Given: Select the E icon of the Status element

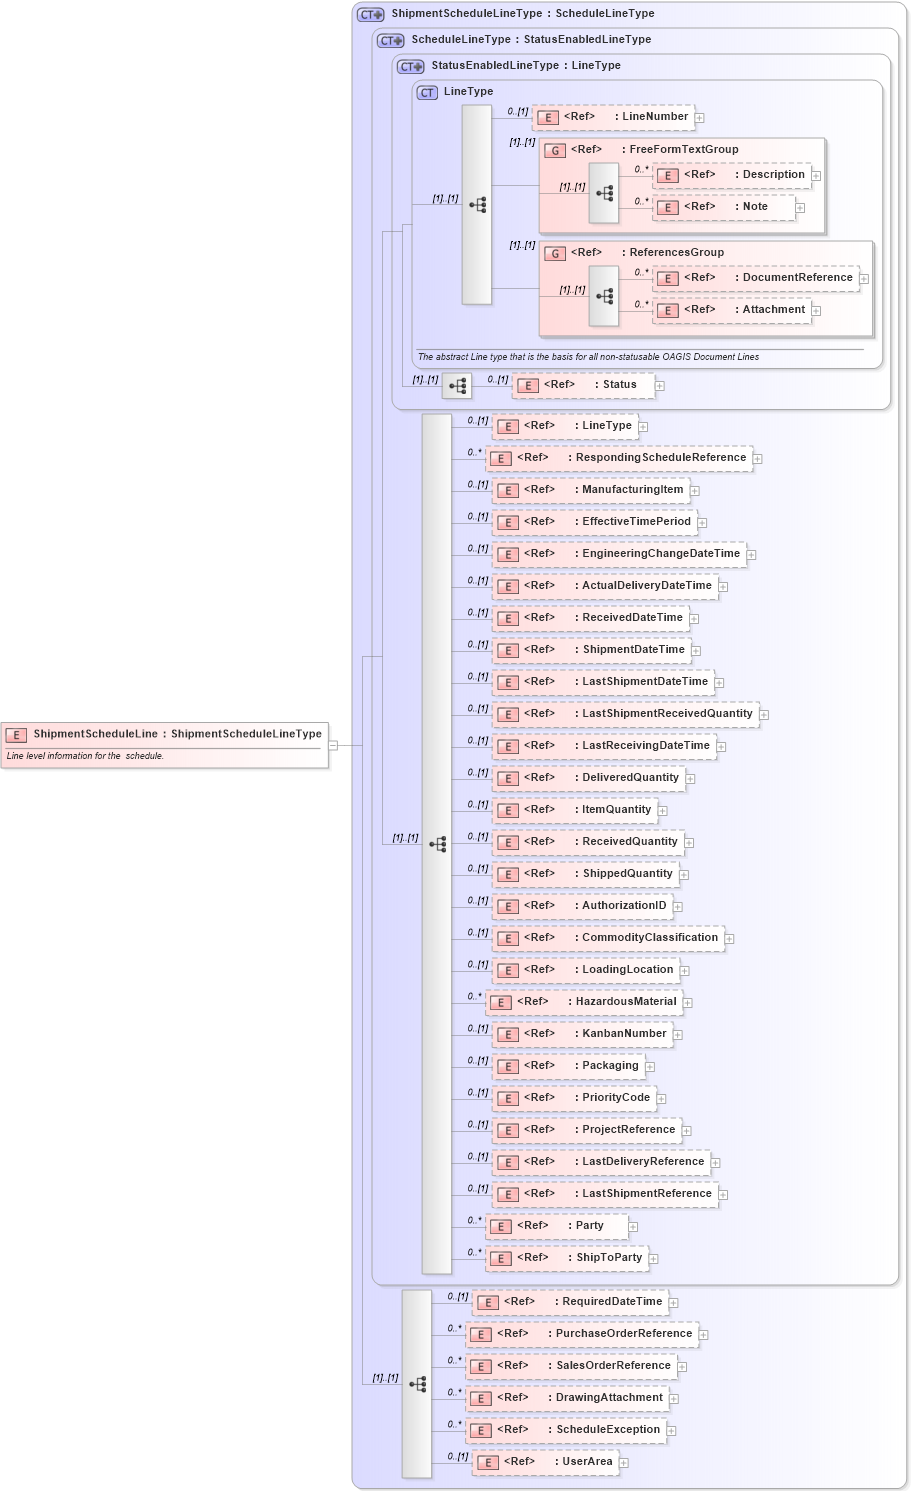Looking at the screenshot, I should coord(528,385).
